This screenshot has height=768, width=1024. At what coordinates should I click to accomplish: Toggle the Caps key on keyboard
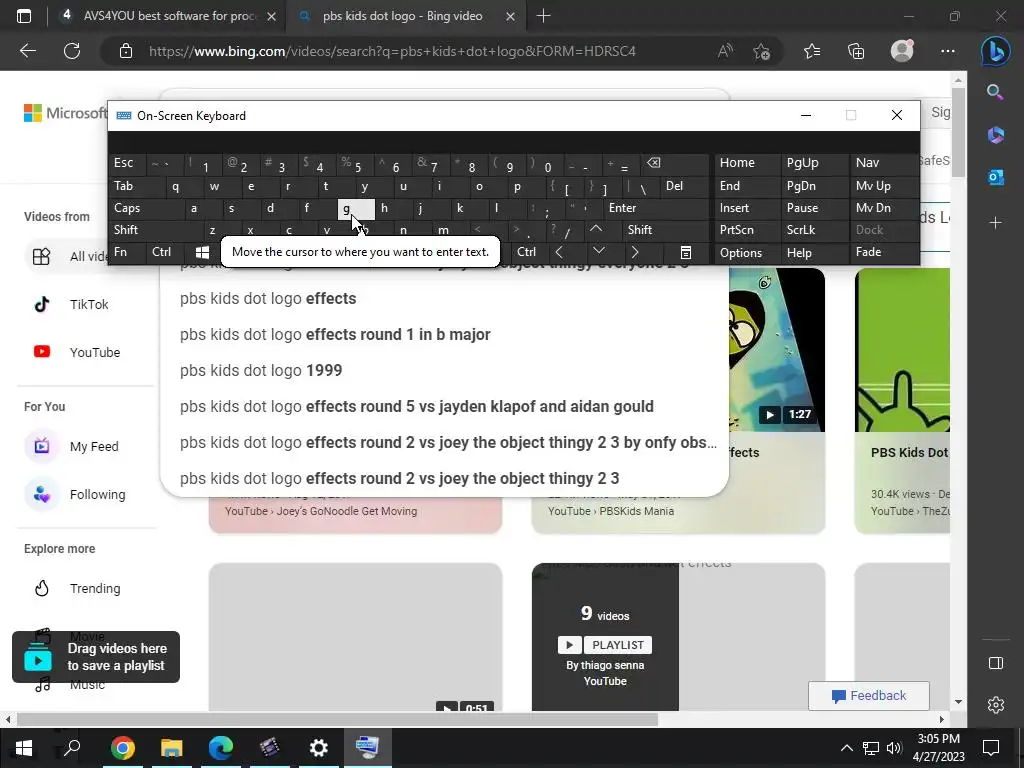click(146, 208)
